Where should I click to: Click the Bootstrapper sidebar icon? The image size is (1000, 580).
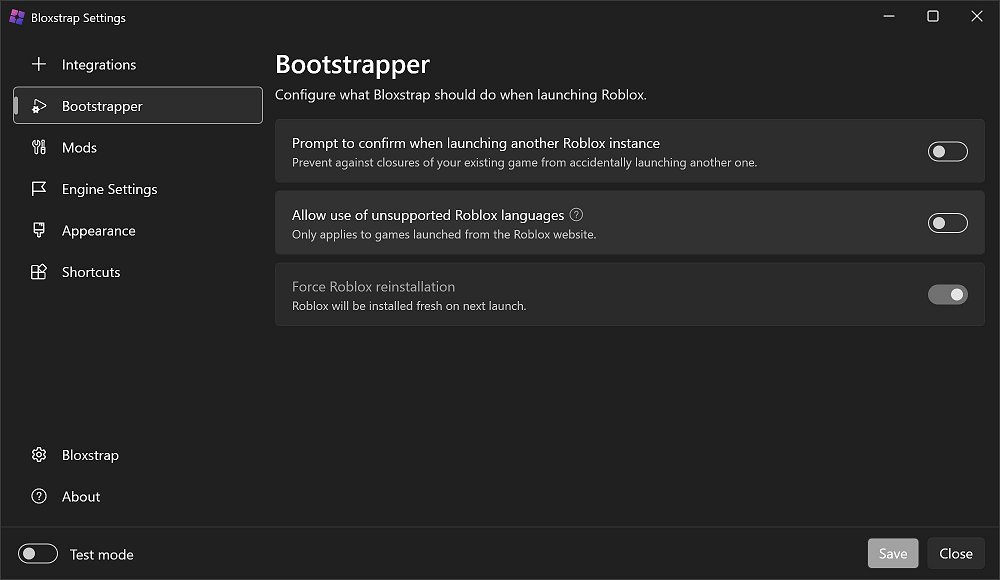[x=39, y=106]
